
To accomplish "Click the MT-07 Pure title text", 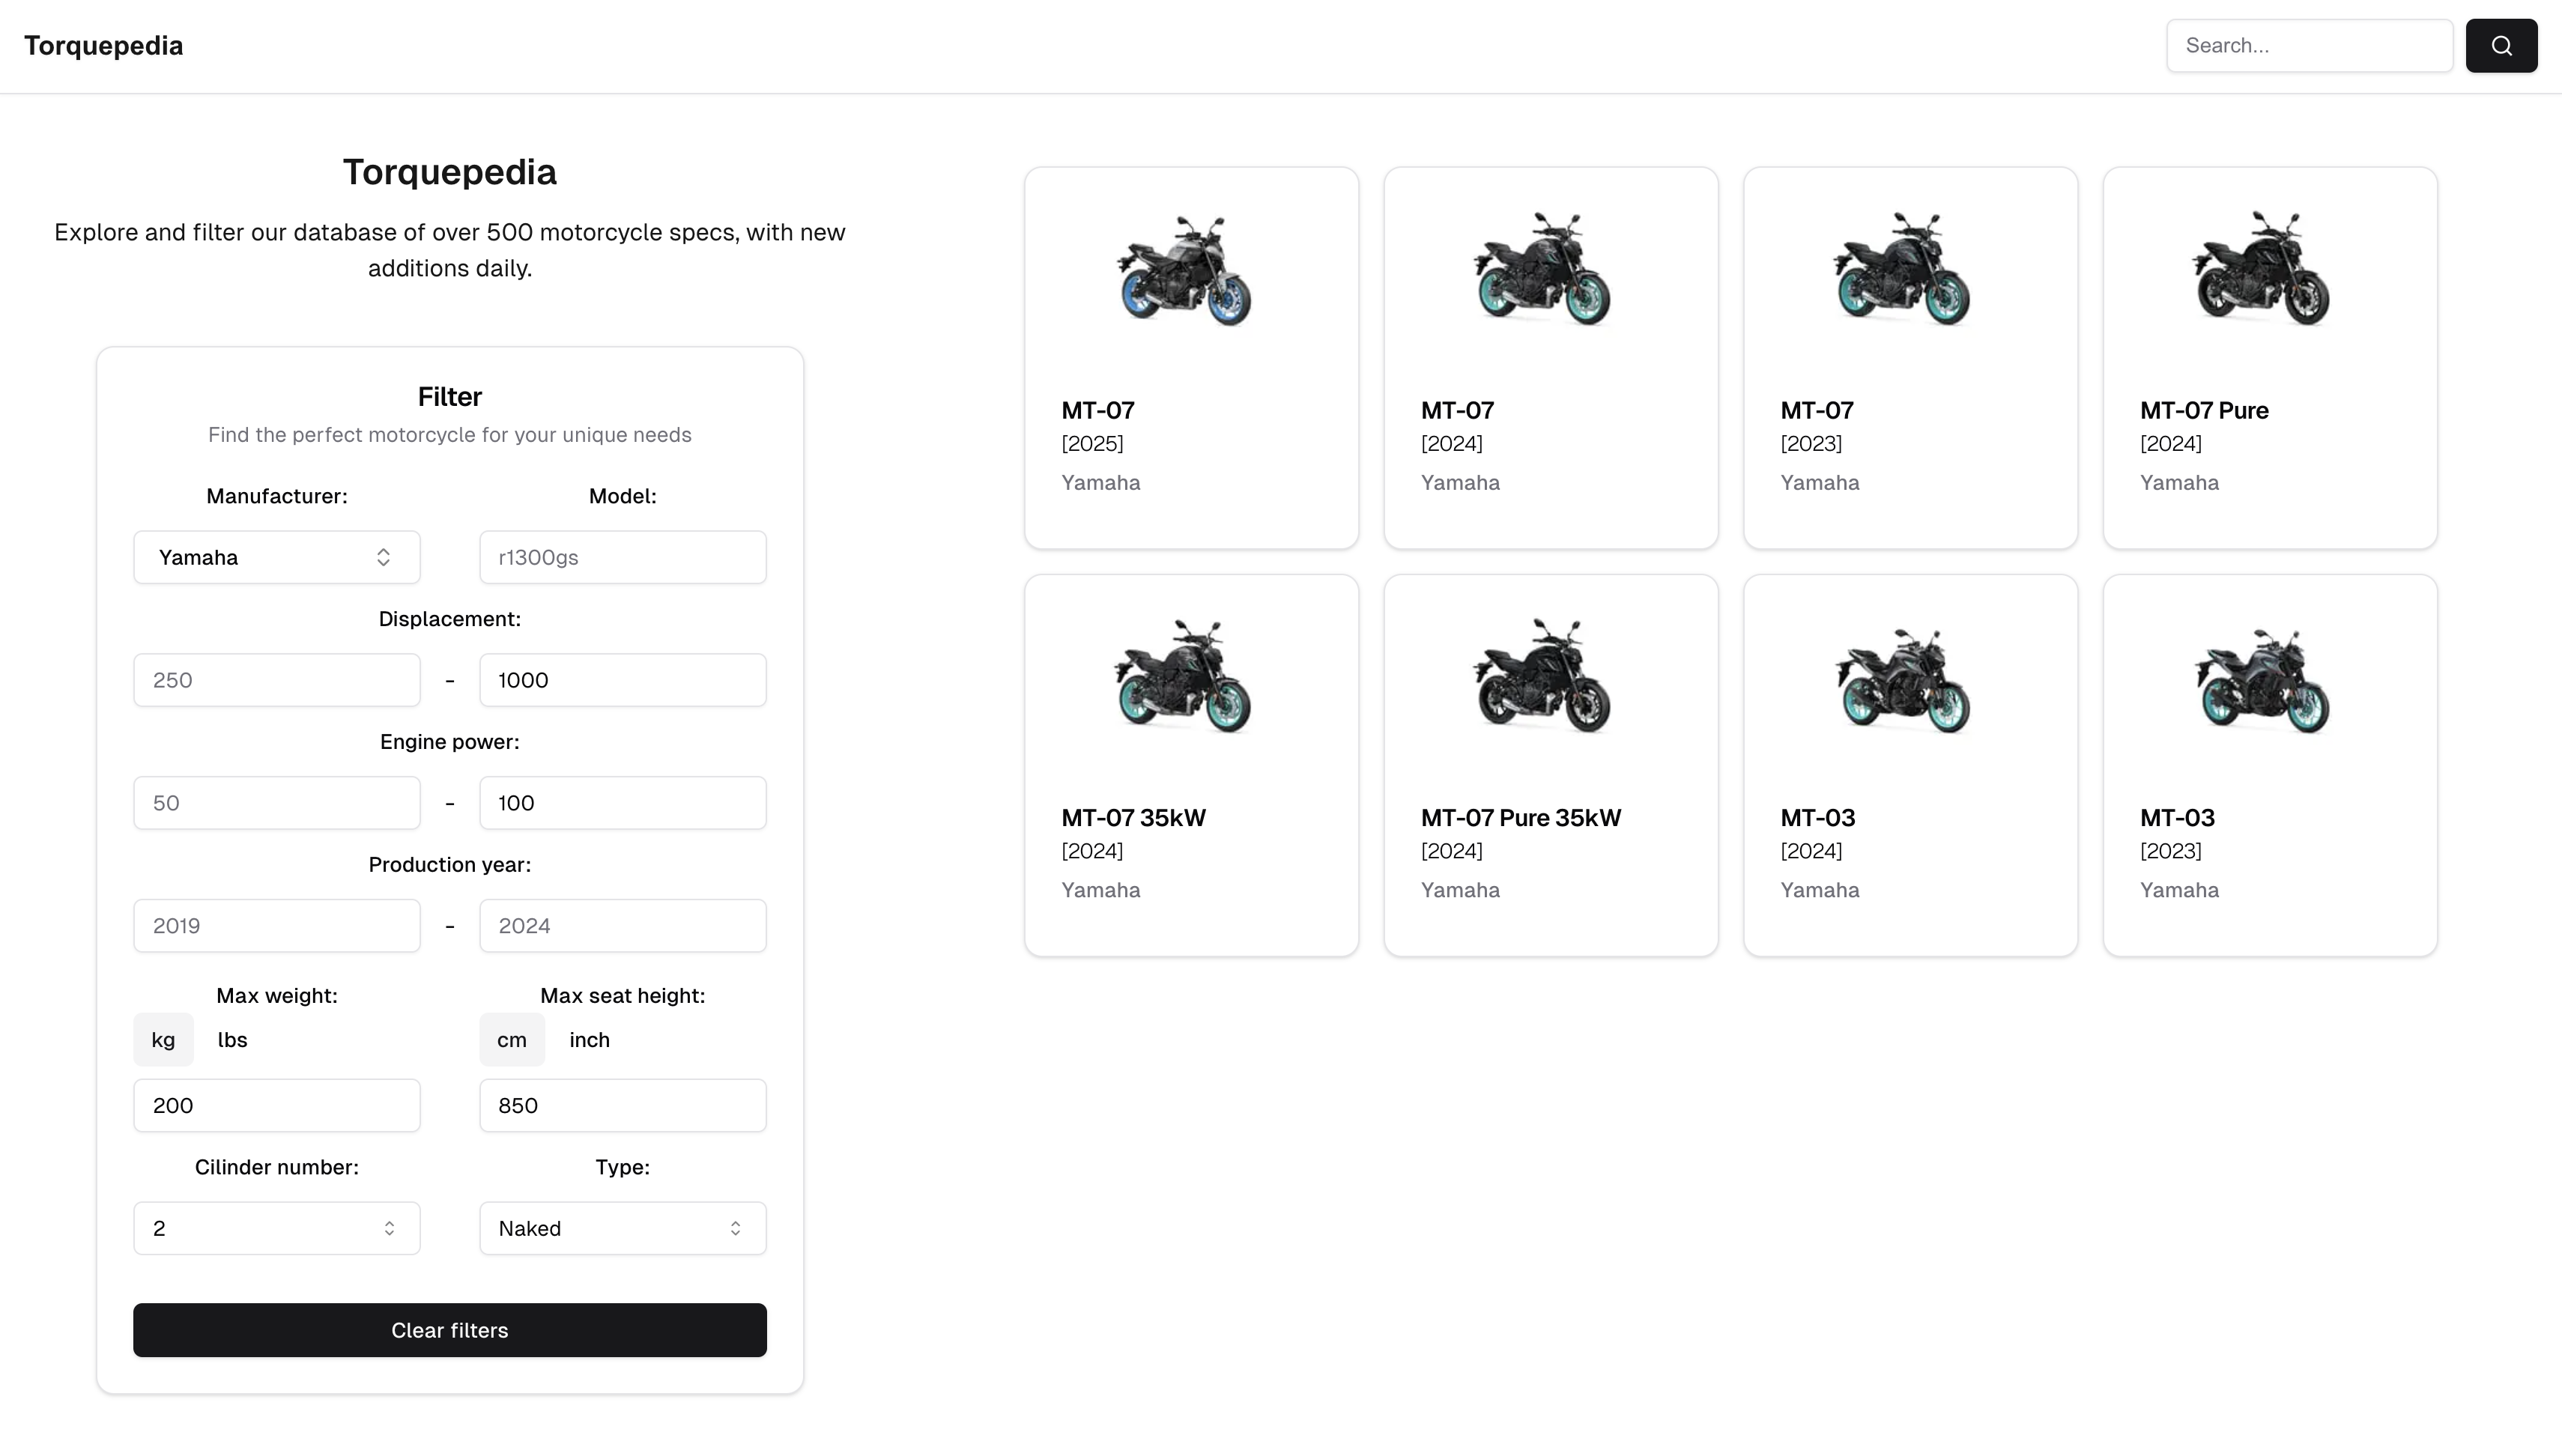I will coord(2204,410).
